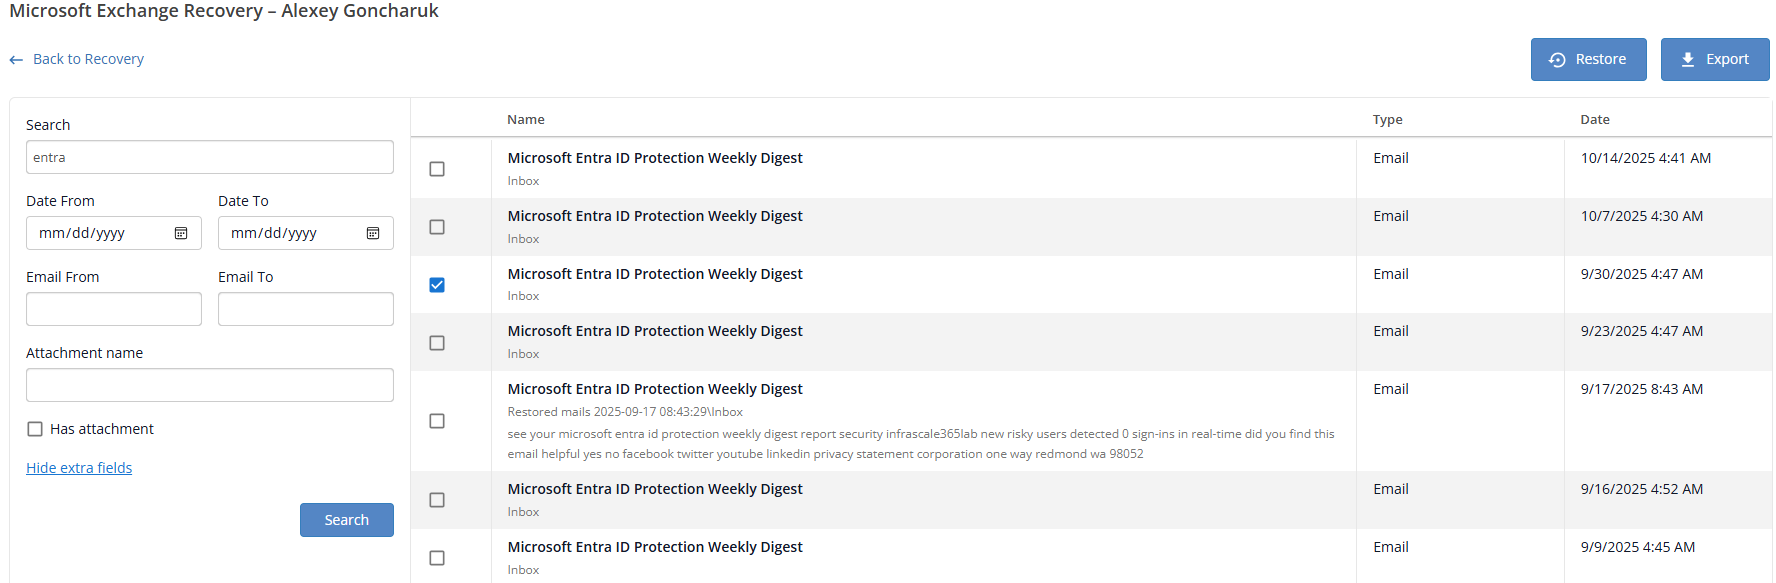Click the Attachment name input field
1776x583 pixels.
(x=209, y=385)
